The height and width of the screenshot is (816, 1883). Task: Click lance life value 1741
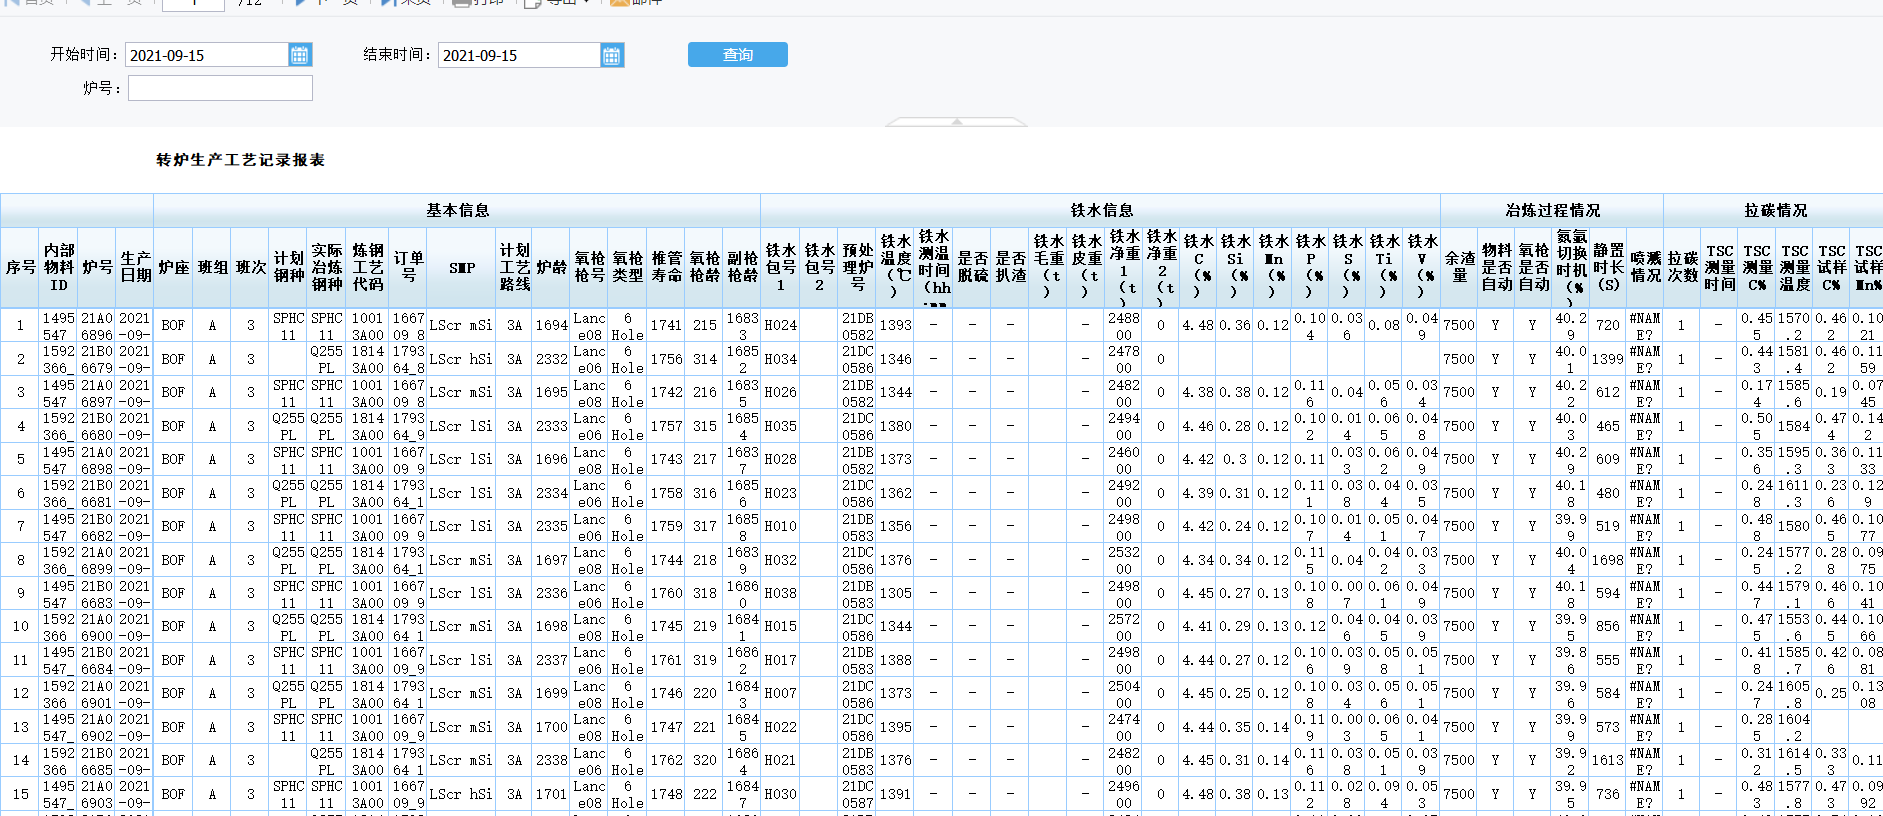[666, 325]
